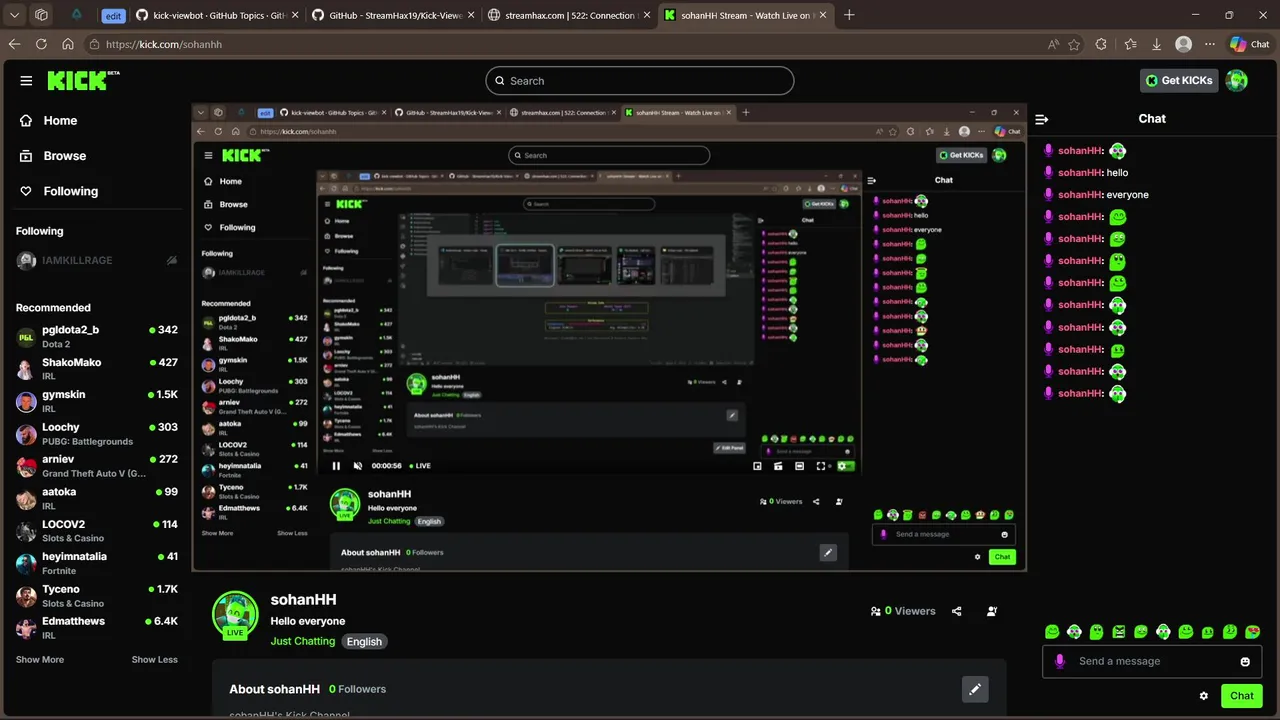Collapse recommended list with Show Less
Screen dimensions: 1280x720
click(155, 659)
